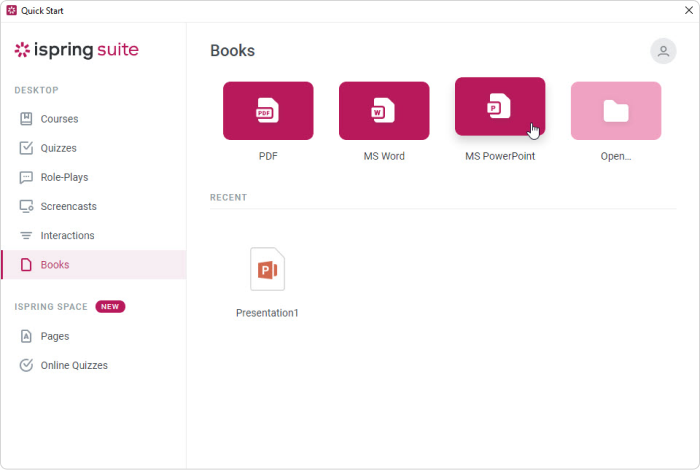Click the Open... label under folder tile
The image size is (700, 470).
tap(615, 156)
